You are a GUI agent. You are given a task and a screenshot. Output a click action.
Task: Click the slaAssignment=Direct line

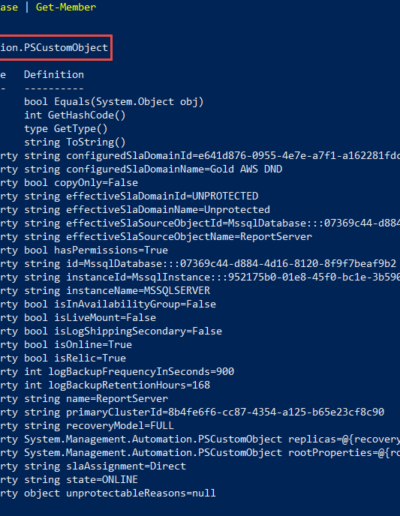click(x=105, y=466)
